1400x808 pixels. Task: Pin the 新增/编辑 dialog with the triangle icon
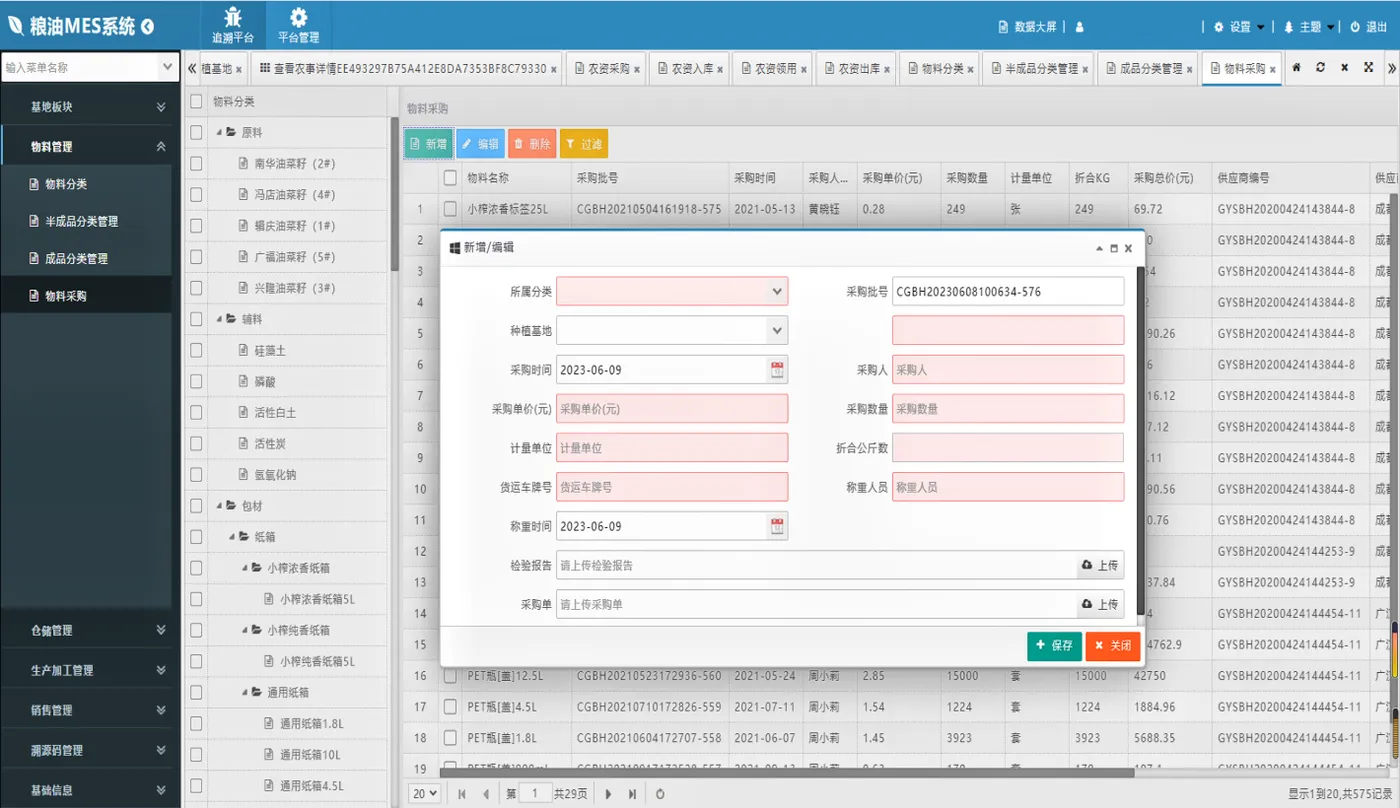[1099, 247]
